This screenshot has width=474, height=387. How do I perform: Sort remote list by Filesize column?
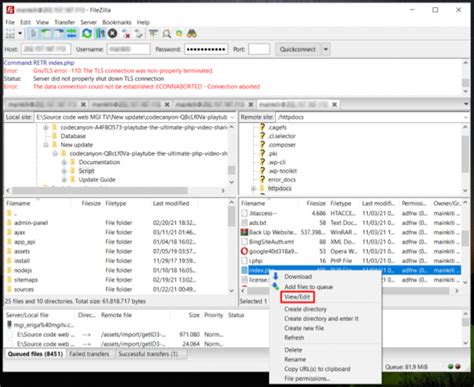(316, 203)
